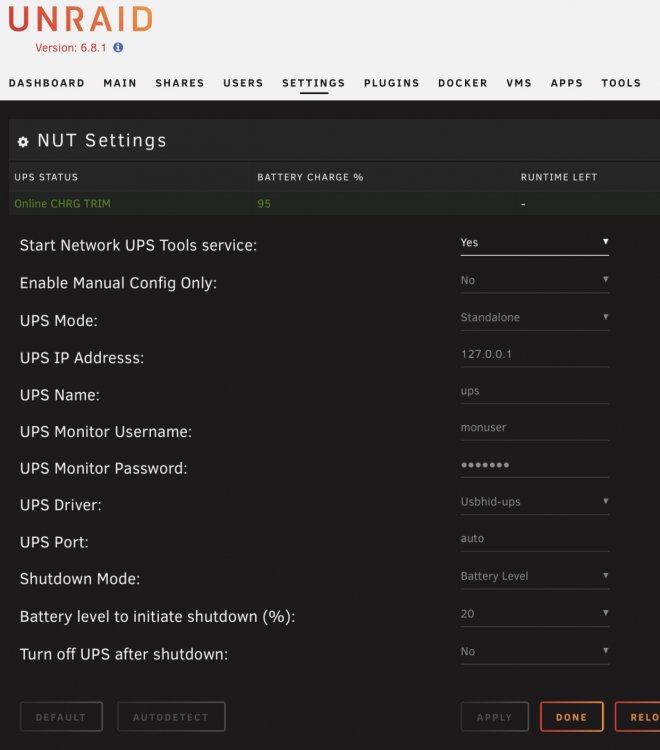Expand the UPS Driver dropdown
Image resolution: width=660 pixels, height=750 pixels.
(534, 502)
